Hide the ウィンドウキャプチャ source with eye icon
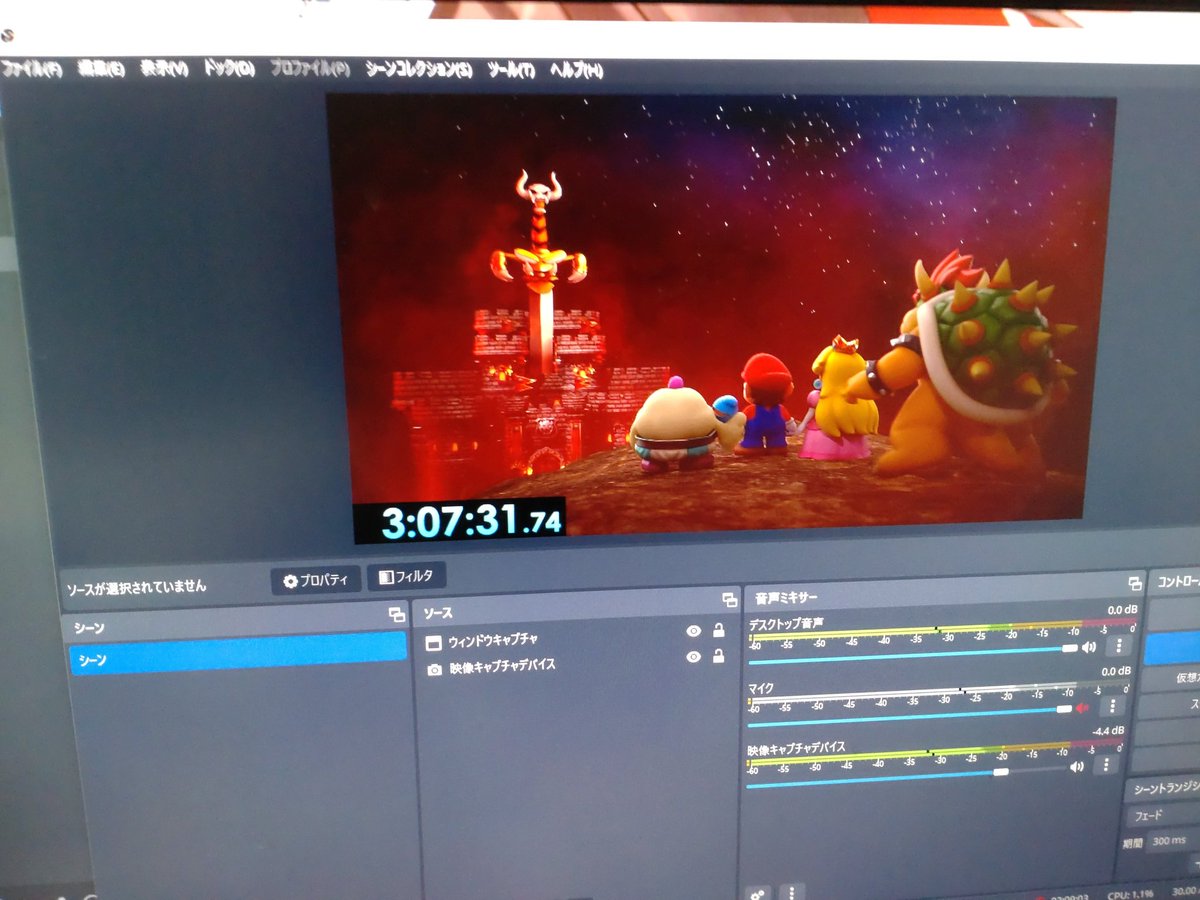The width and height of the screenshot is (1200, 900). pyautogui.click(x=693, y=631)
